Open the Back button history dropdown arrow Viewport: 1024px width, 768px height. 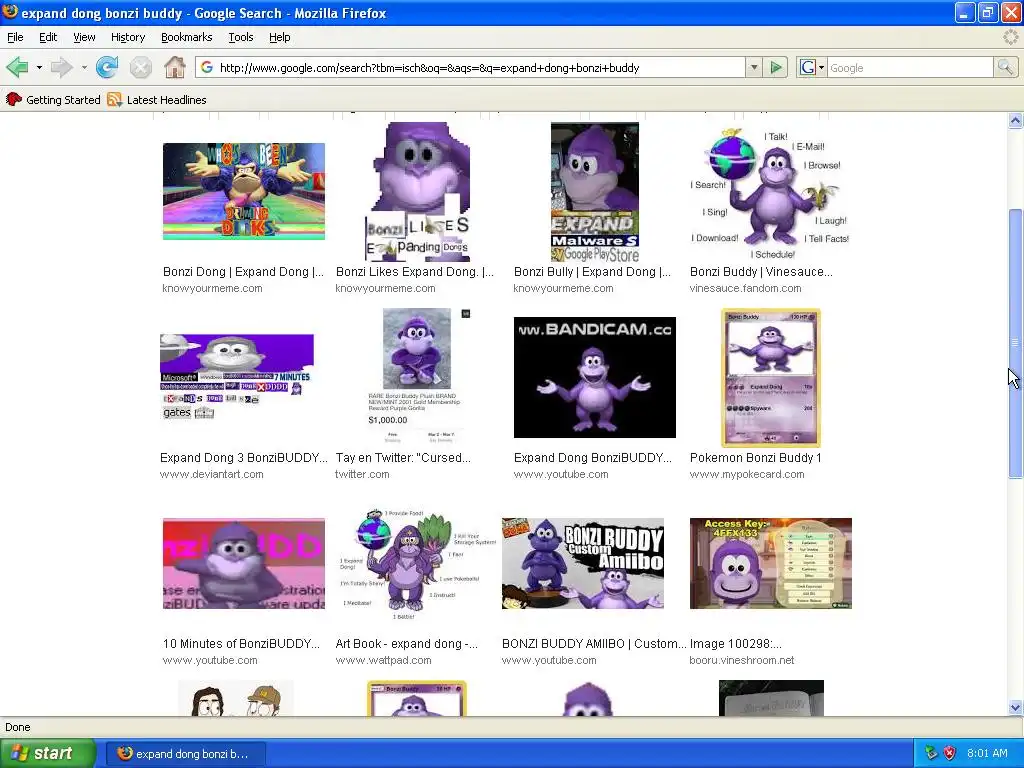point(39,67)
